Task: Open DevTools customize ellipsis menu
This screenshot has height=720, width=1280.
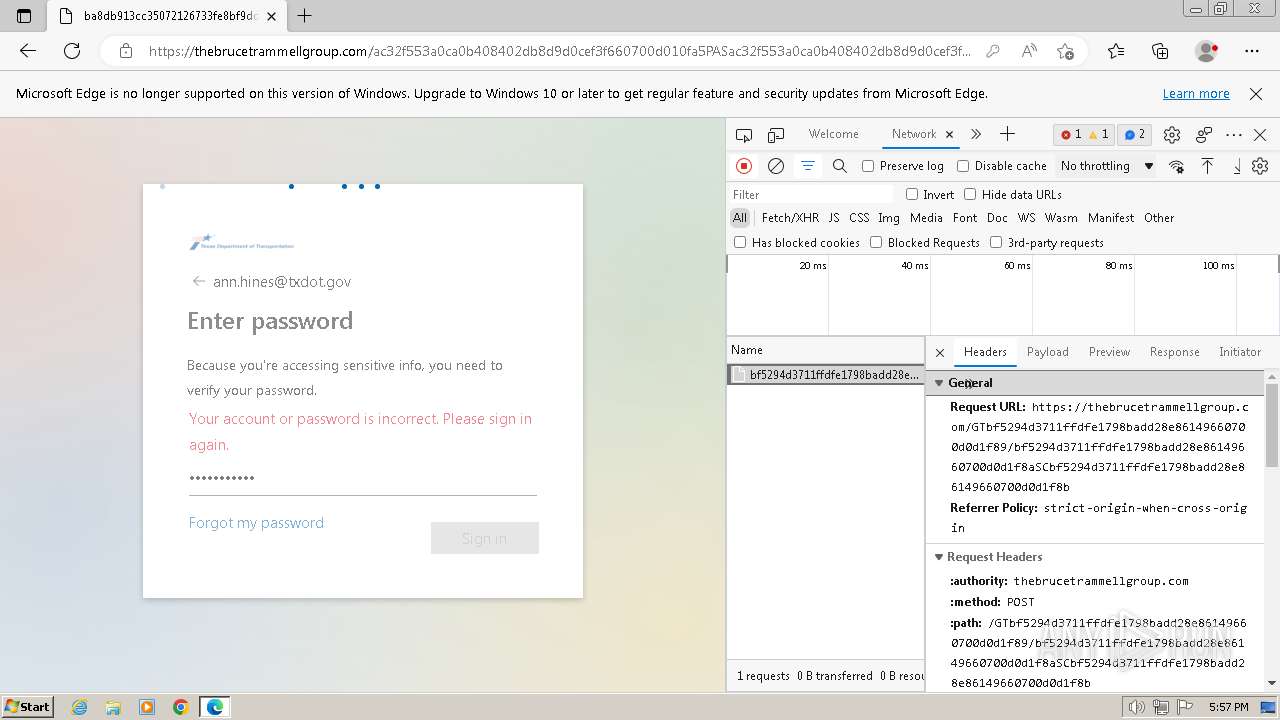Action: point(1234,134)
